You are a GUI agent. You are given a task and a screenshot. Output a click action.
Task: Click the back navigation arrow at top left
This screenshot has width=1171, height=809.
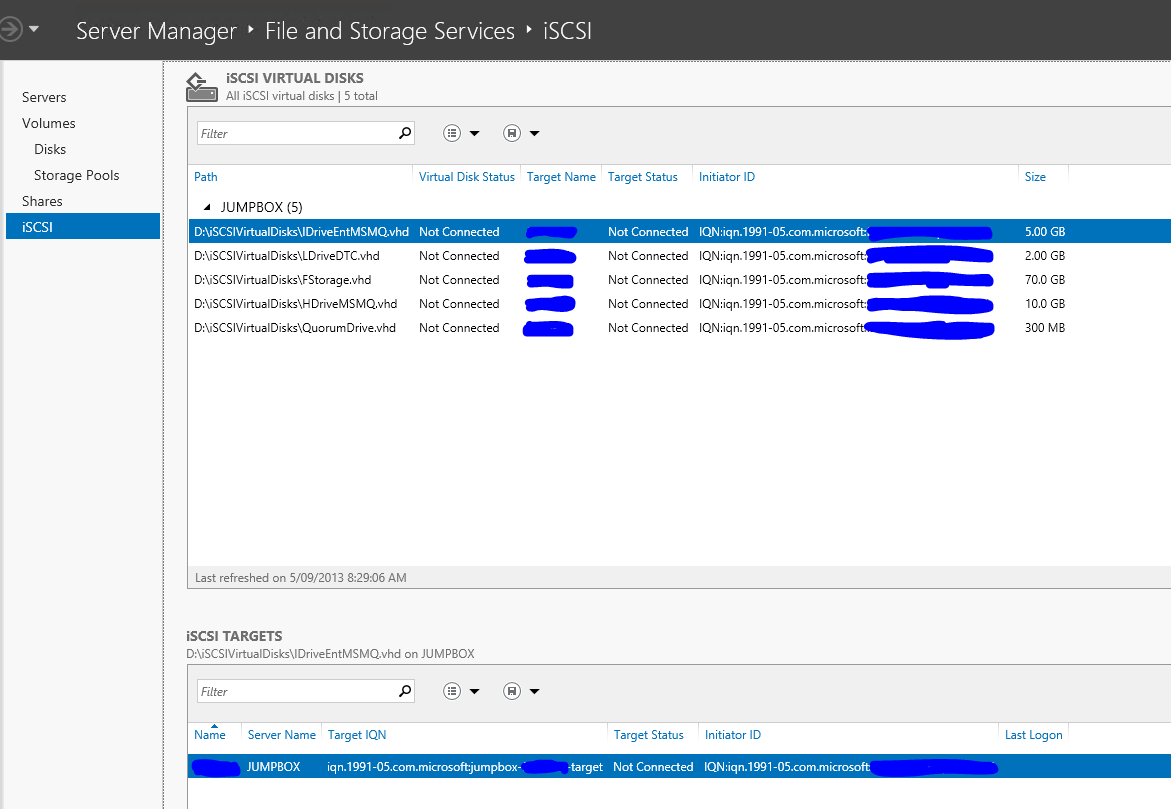pos(10,27)
